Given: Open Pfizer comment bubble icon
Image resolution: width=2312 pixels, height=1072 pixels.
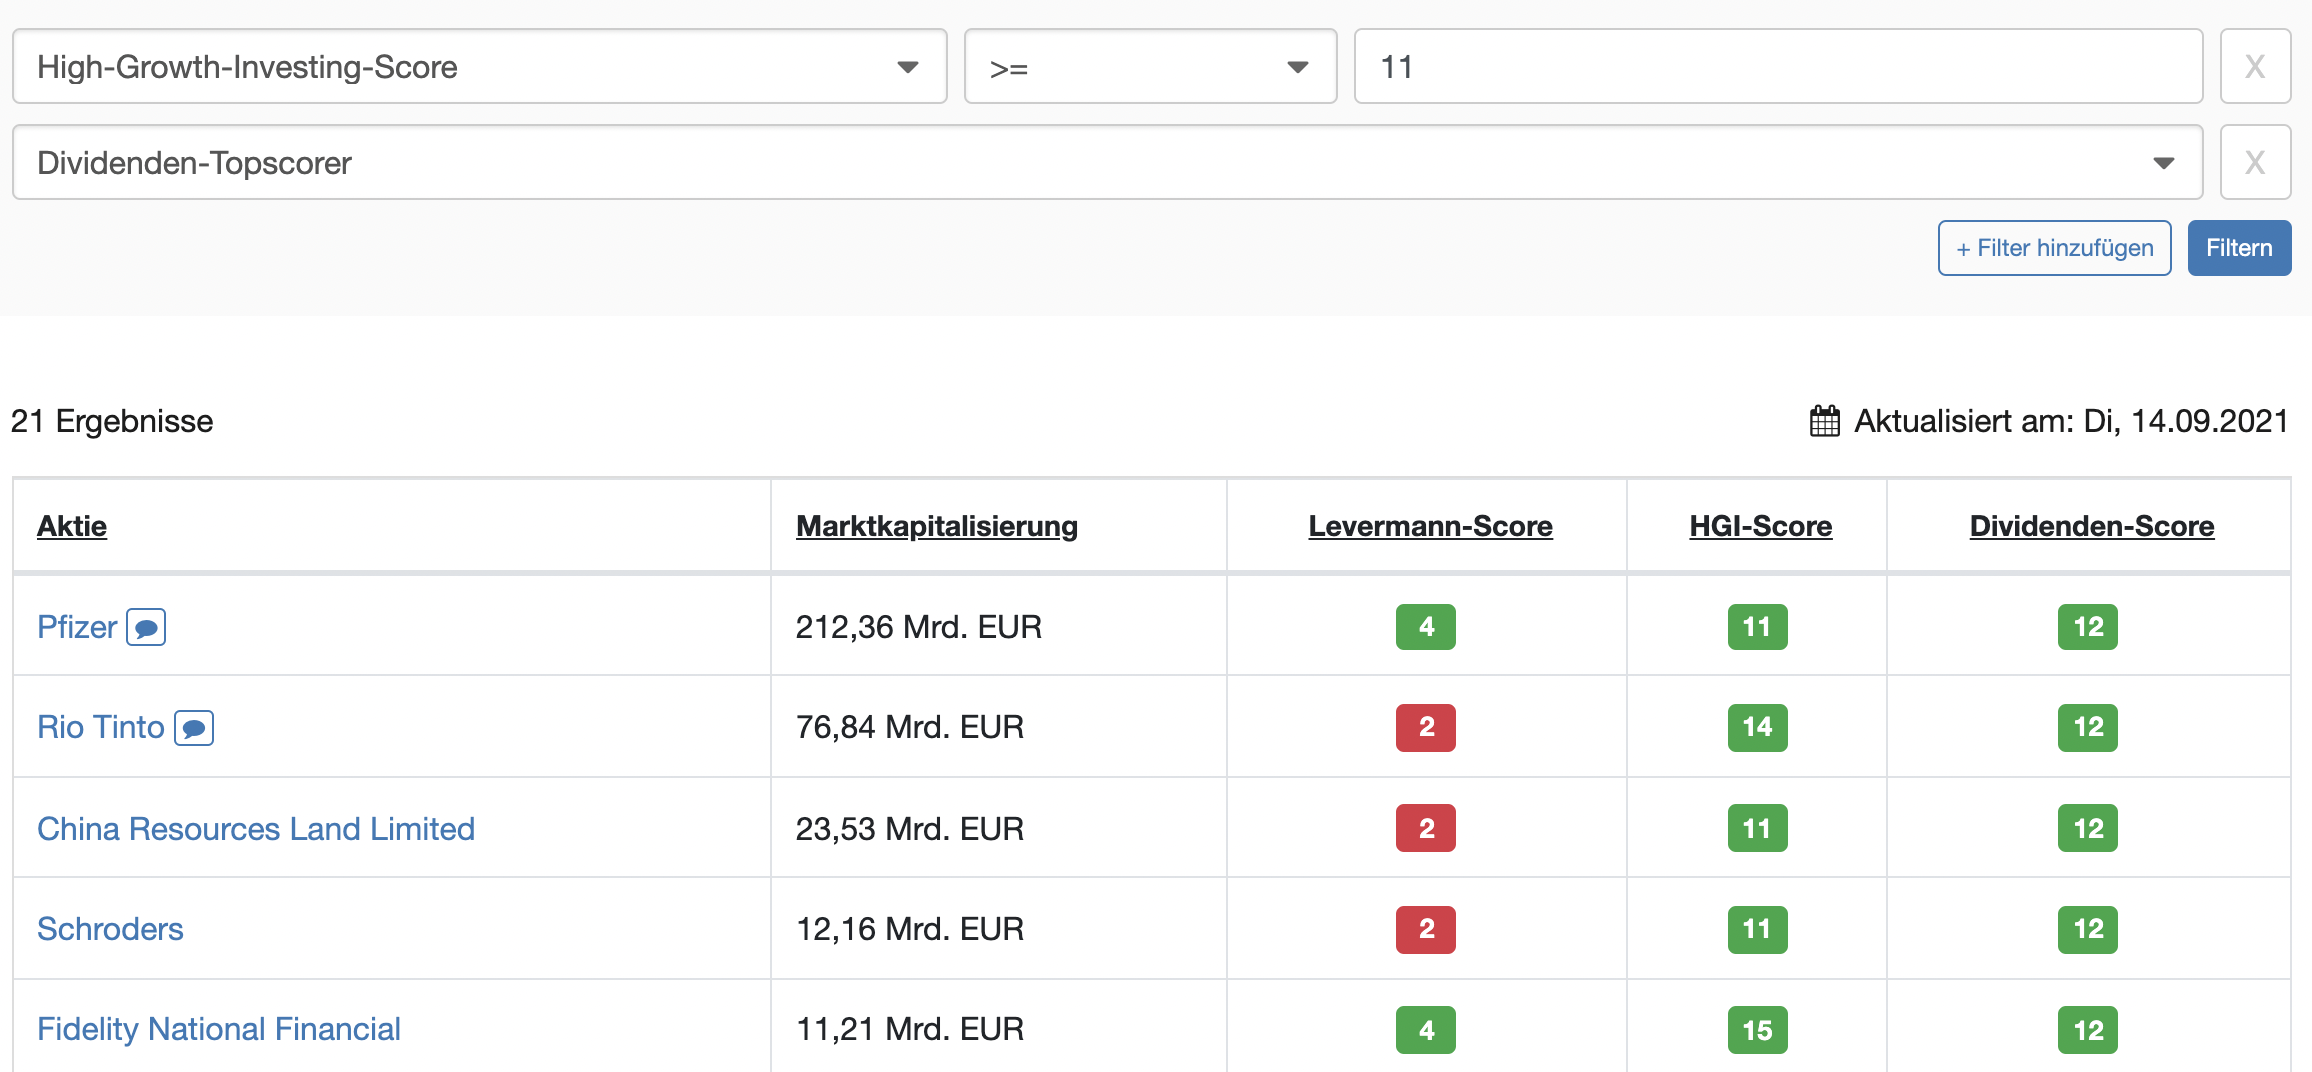Looking at the screenshot, I should 146,628.
